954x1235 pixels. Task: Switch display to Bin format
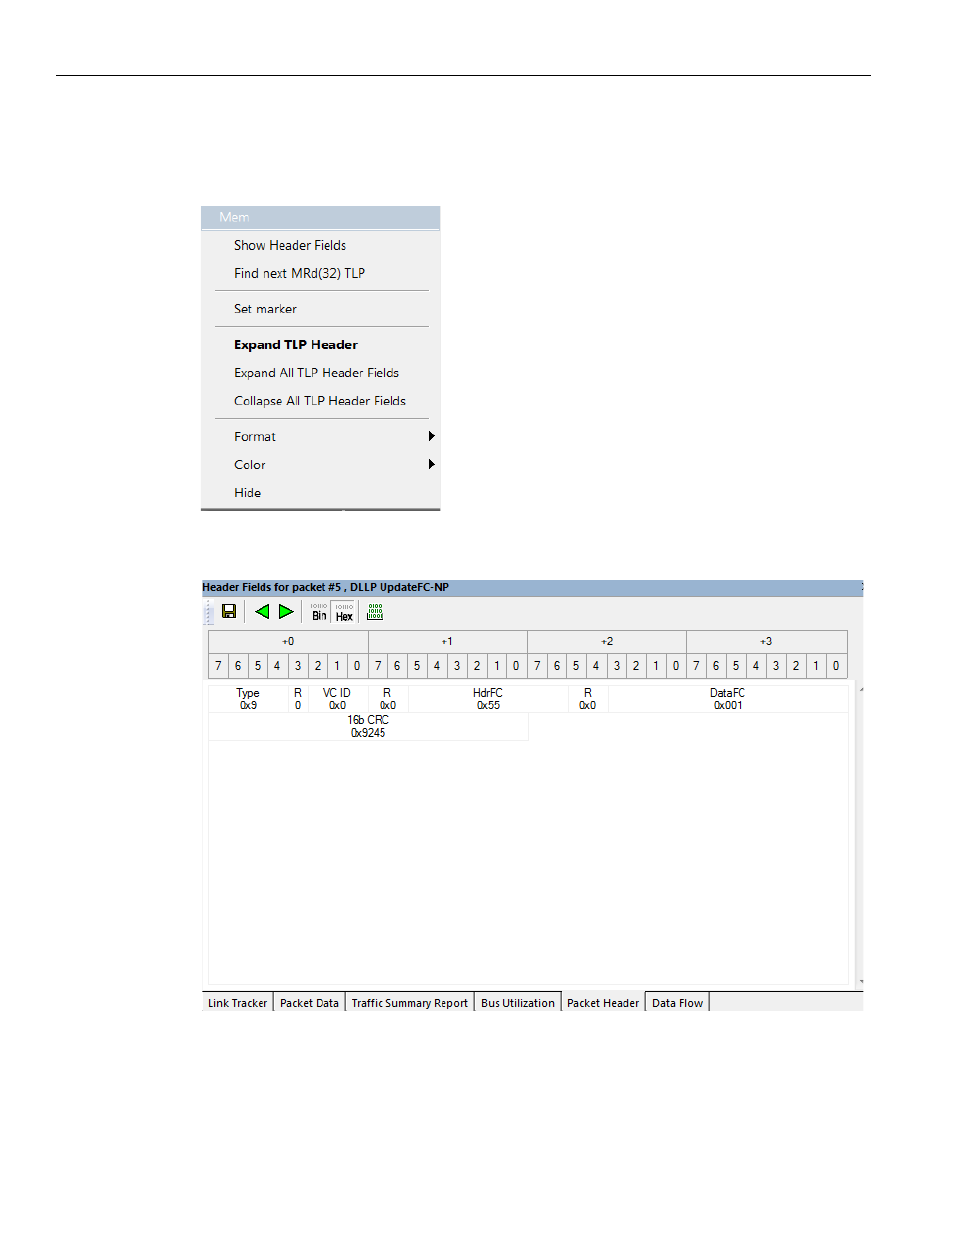click(x=319, y=612)
